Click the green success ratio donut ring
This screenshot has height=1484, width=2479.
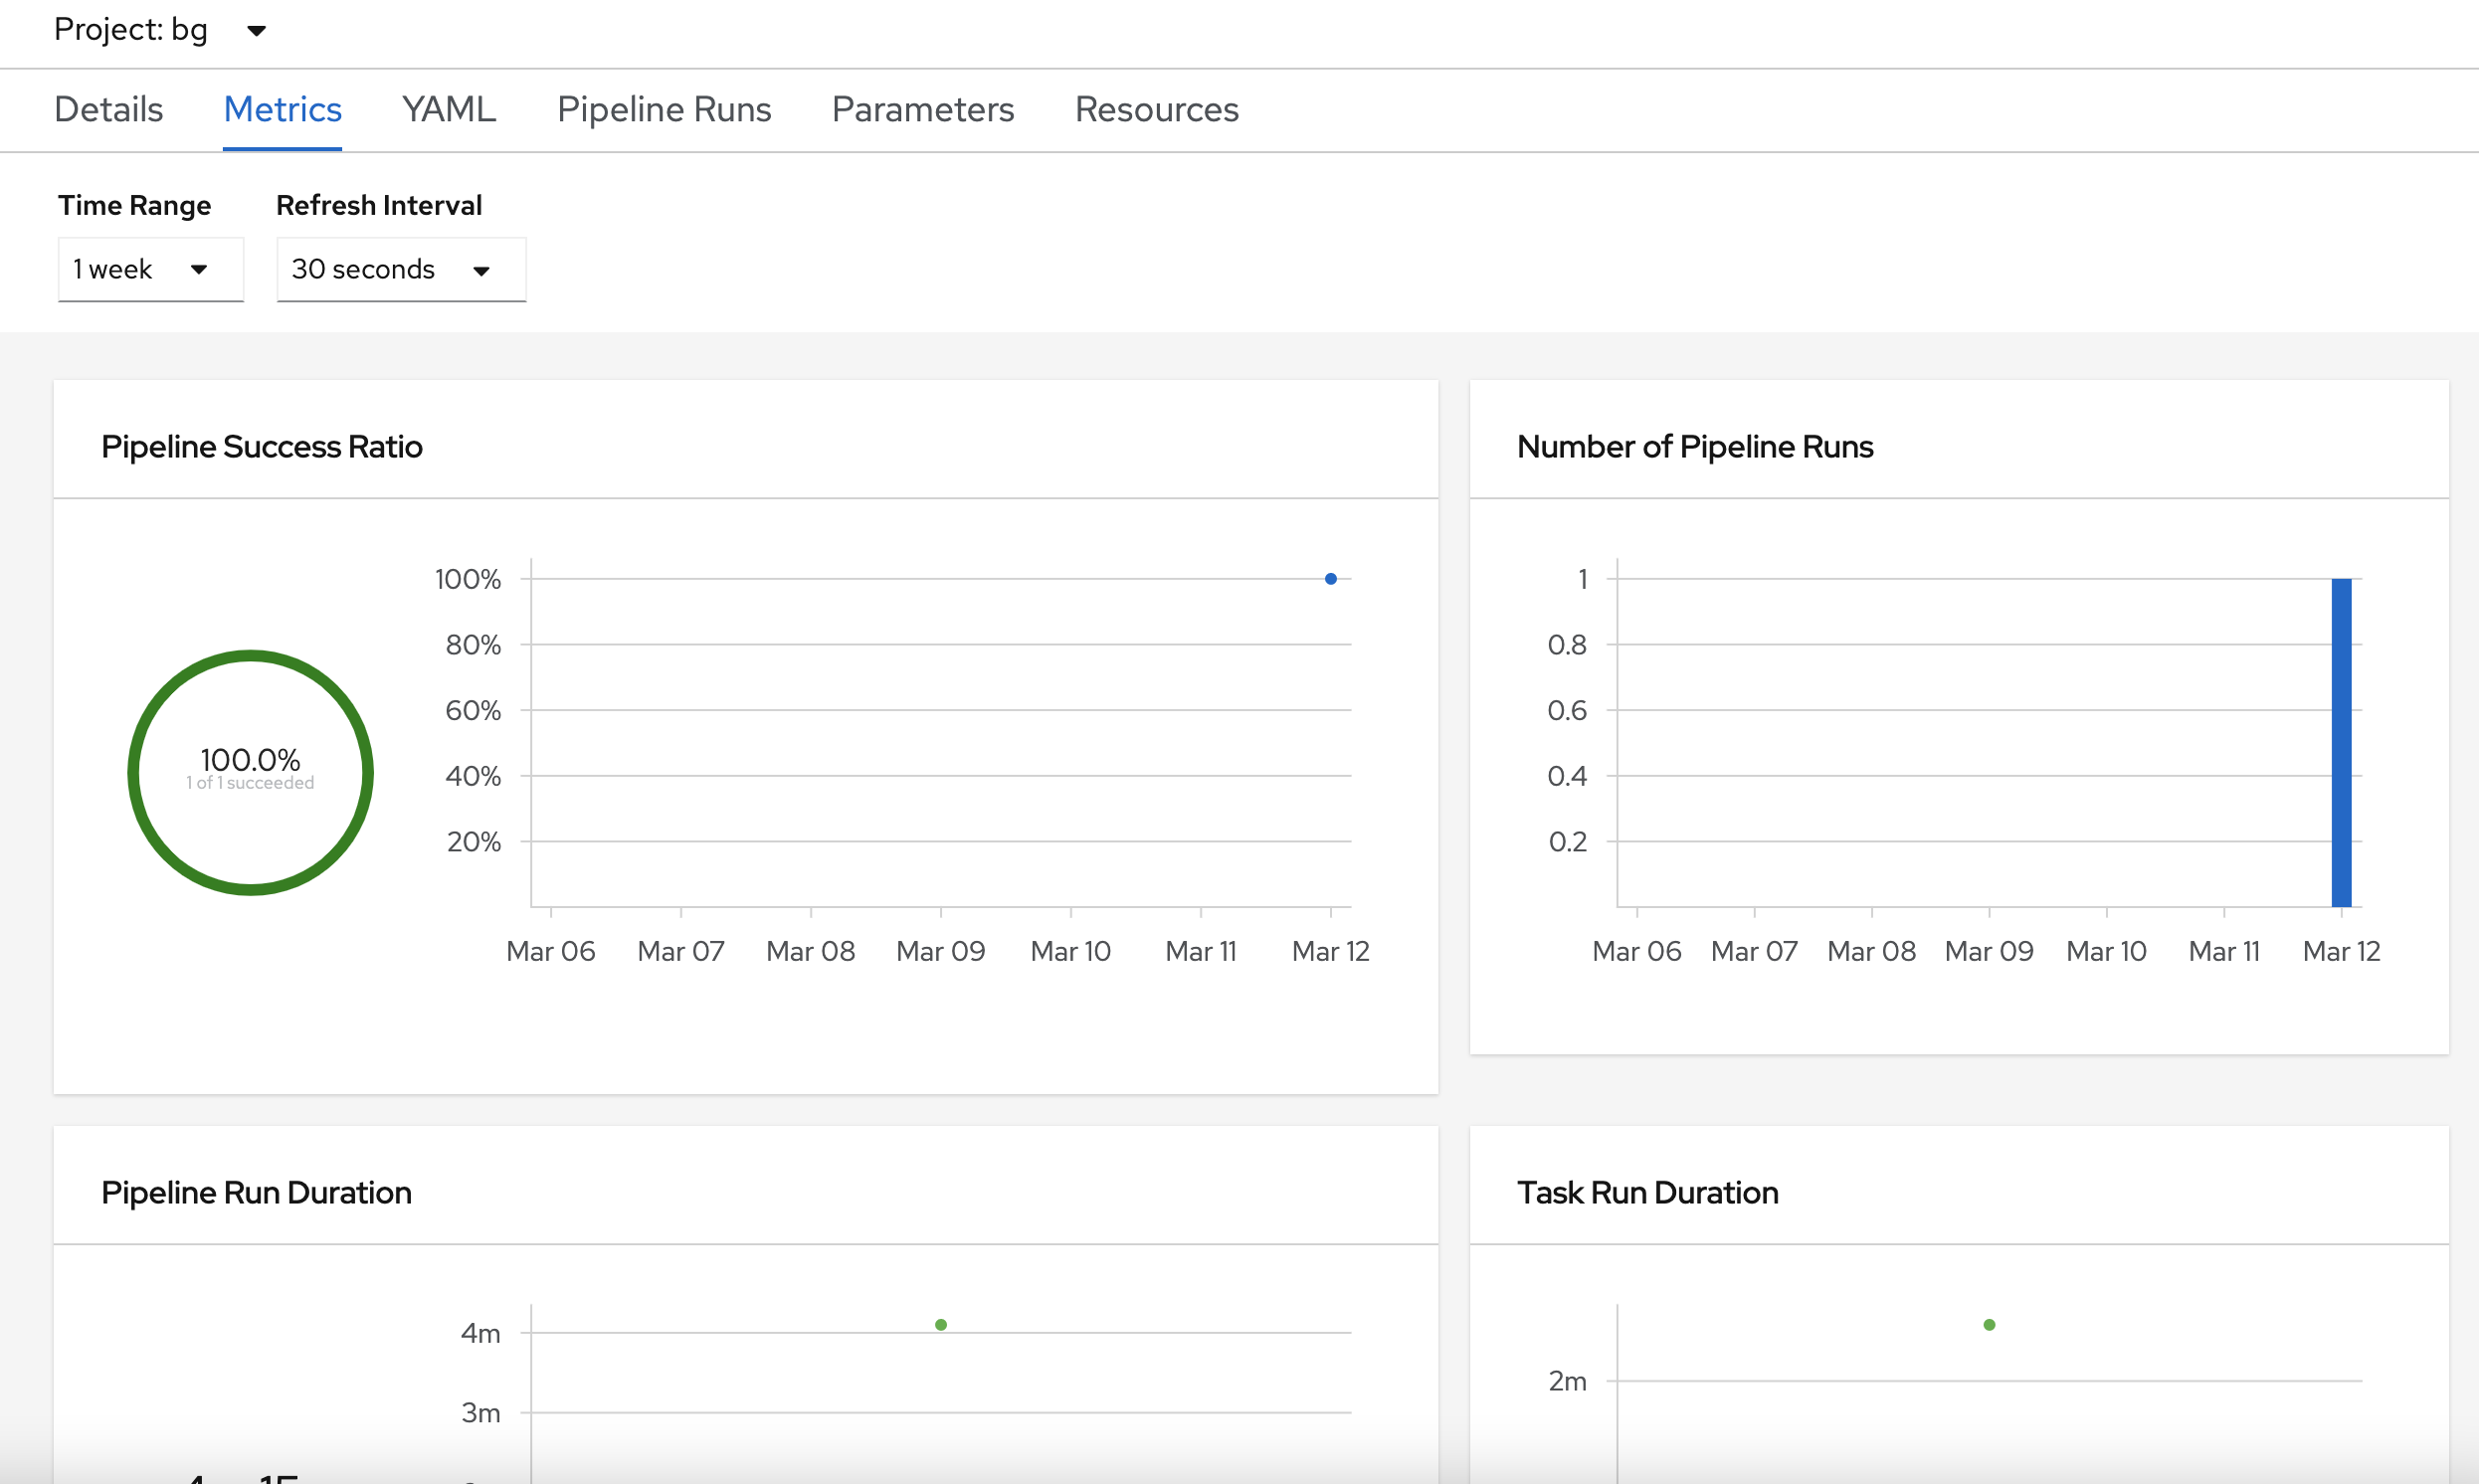pyautogui.click(x=134, y=773)
